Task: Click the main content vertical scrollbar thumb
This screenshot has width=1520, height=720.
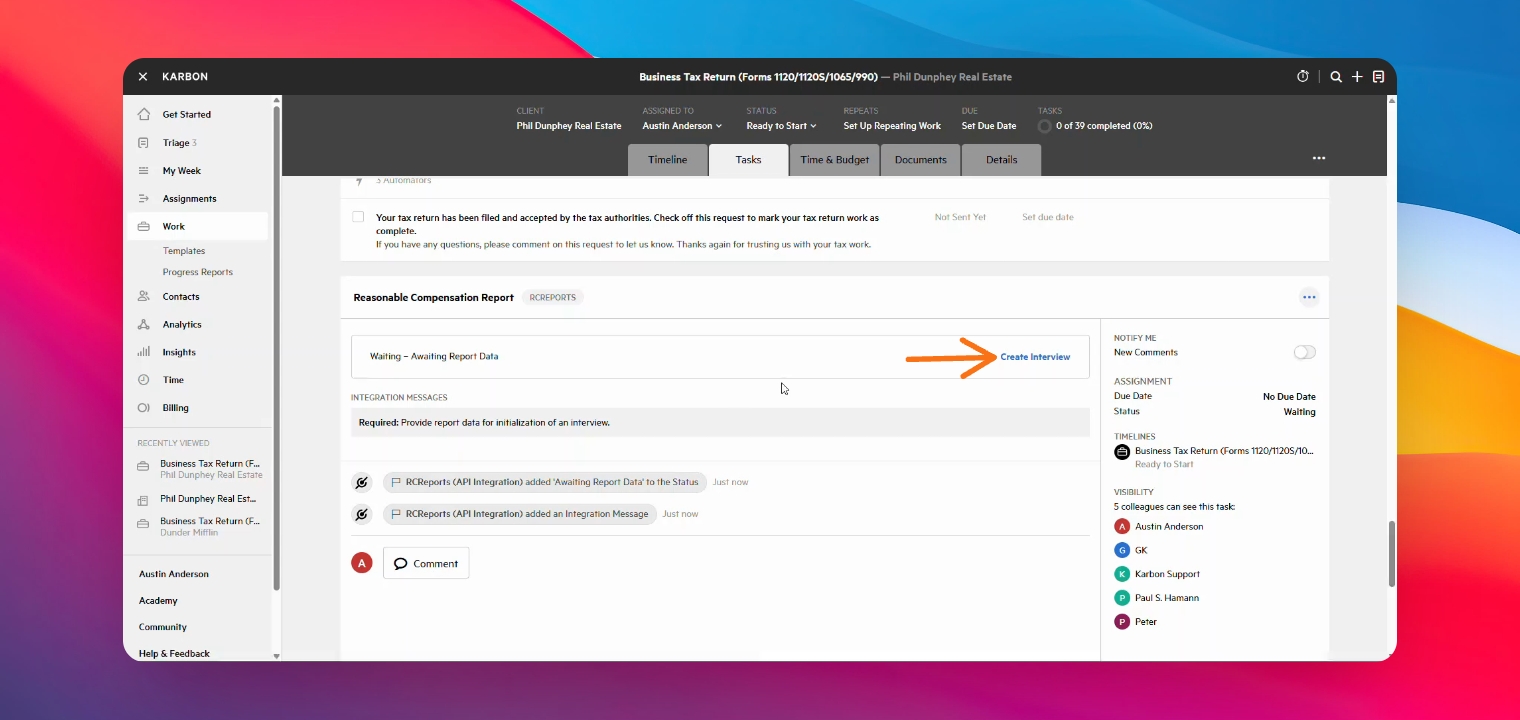Action: coord(1391,553)
